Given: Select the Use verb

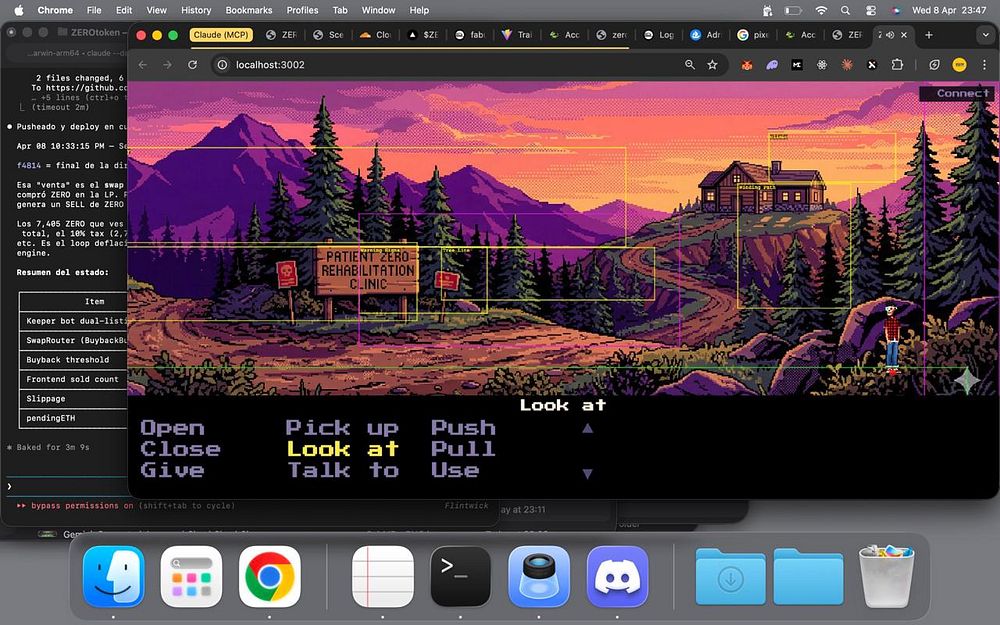Looking at the screenshot, I should 455,471.
